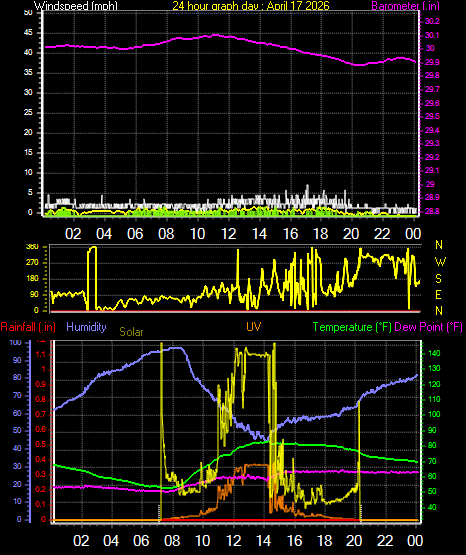The image size is (466, 555).
Task: Click the "Dew Point (°F)" legend label
Action: (428, 327)
